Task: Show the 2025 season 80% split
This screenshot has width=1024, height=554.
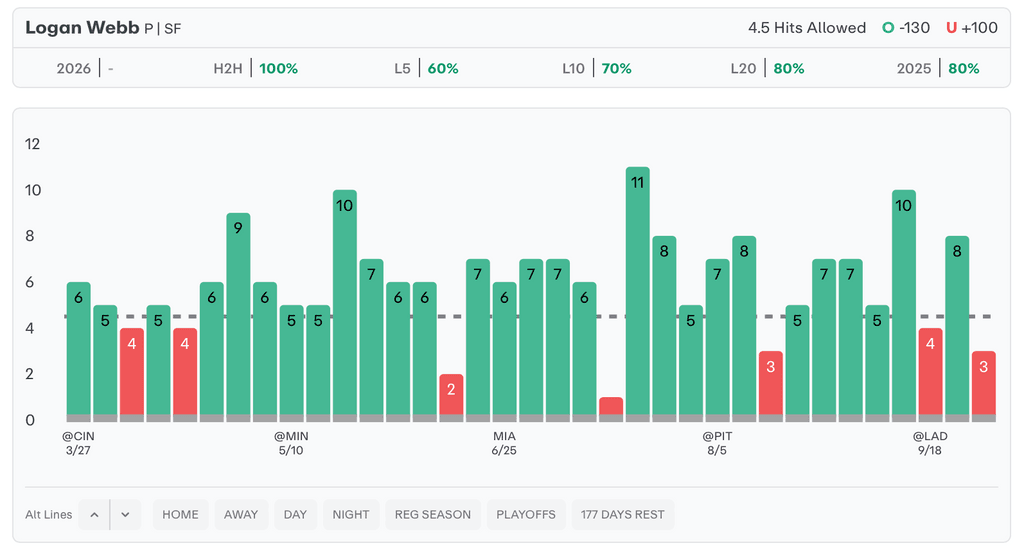Action: pos(938,69)
